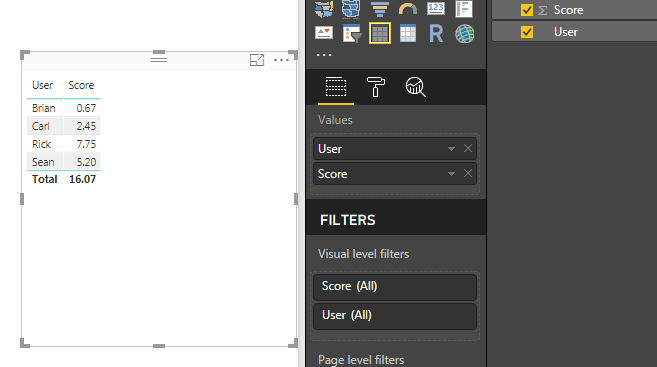The image size is (657, 367).
Task: Choose the R script visual
Action: click(x=436, y=34)
